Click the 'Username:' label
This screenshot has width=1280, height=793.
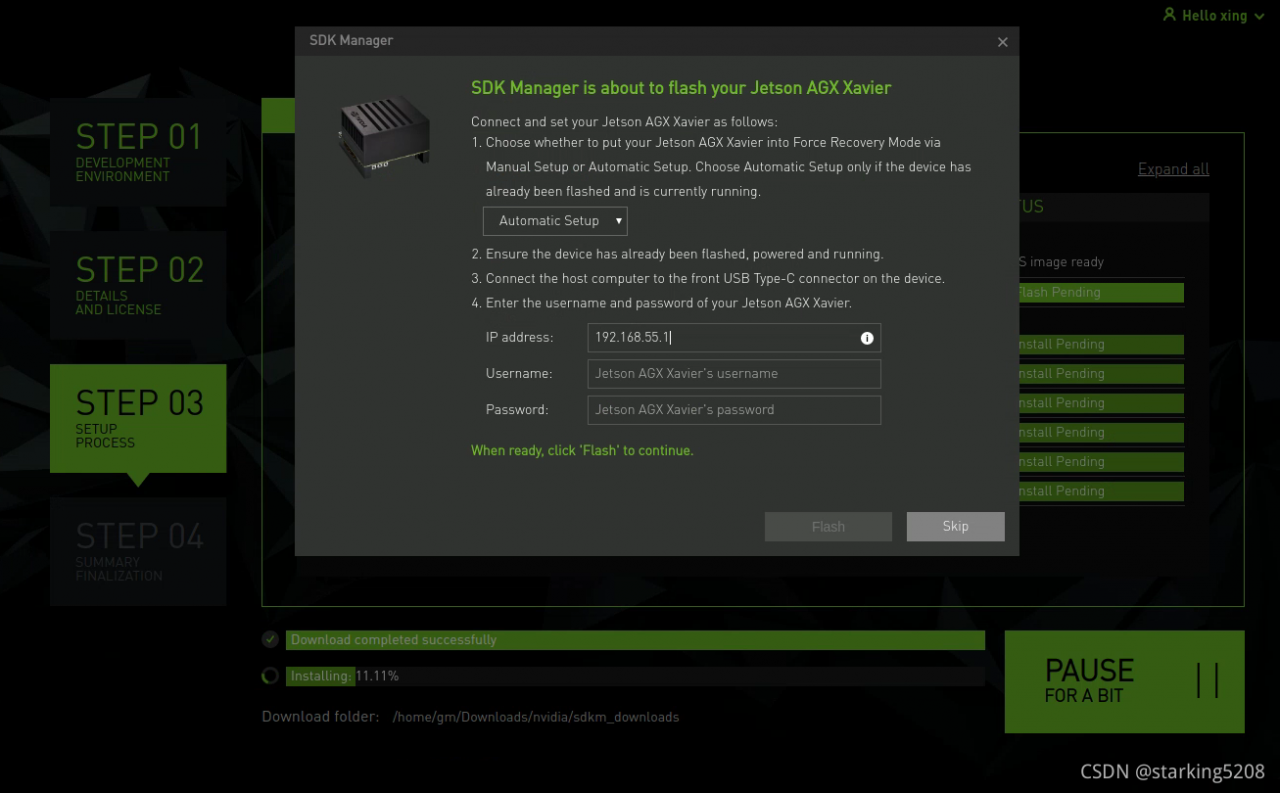[x=519, y=374]
